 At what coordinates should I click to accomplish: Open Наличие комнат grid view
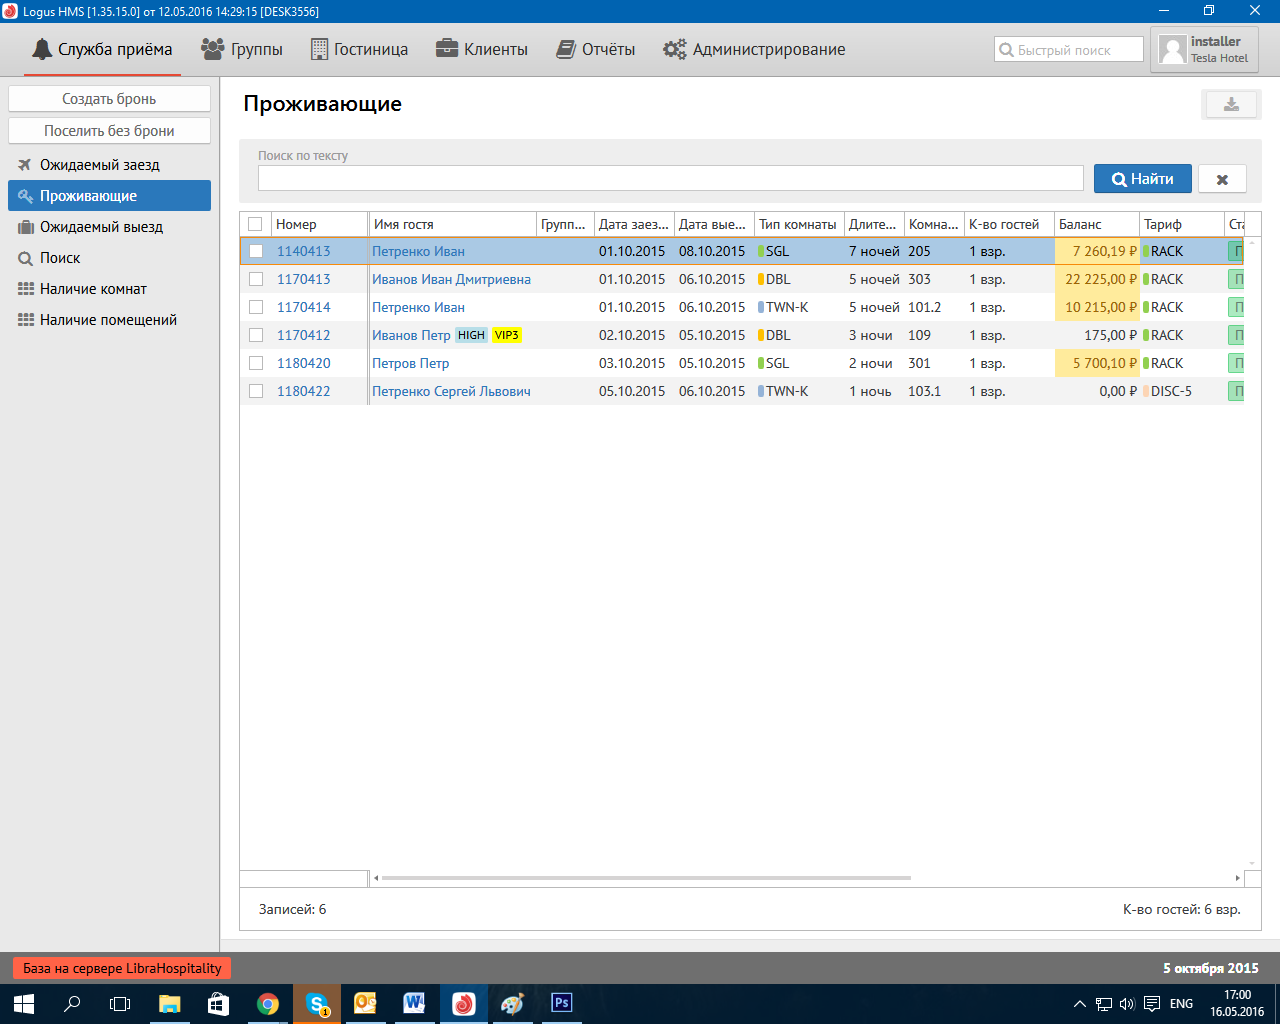click(93, 289)
